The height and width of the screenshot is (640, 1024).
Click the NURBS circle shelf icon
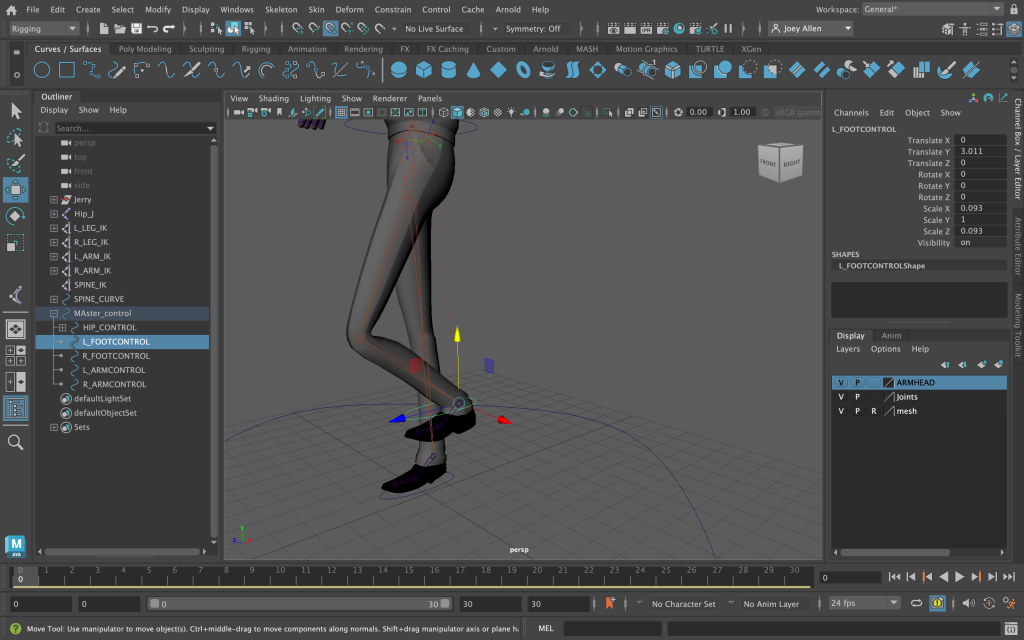[42, 70]
